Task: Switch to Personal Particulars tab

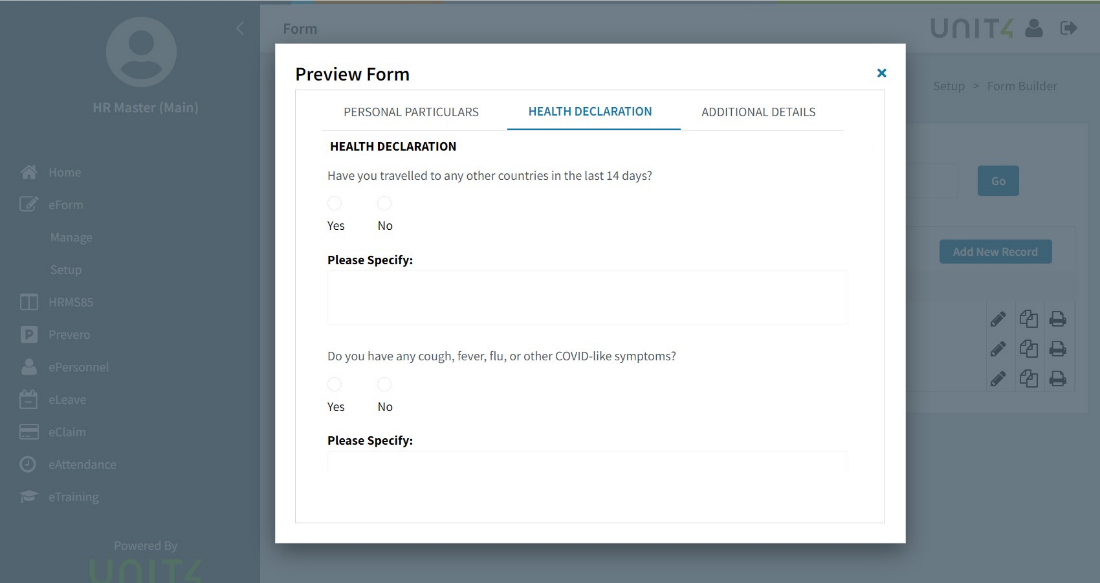Action: pyautogui.click(x=411, y=112)
